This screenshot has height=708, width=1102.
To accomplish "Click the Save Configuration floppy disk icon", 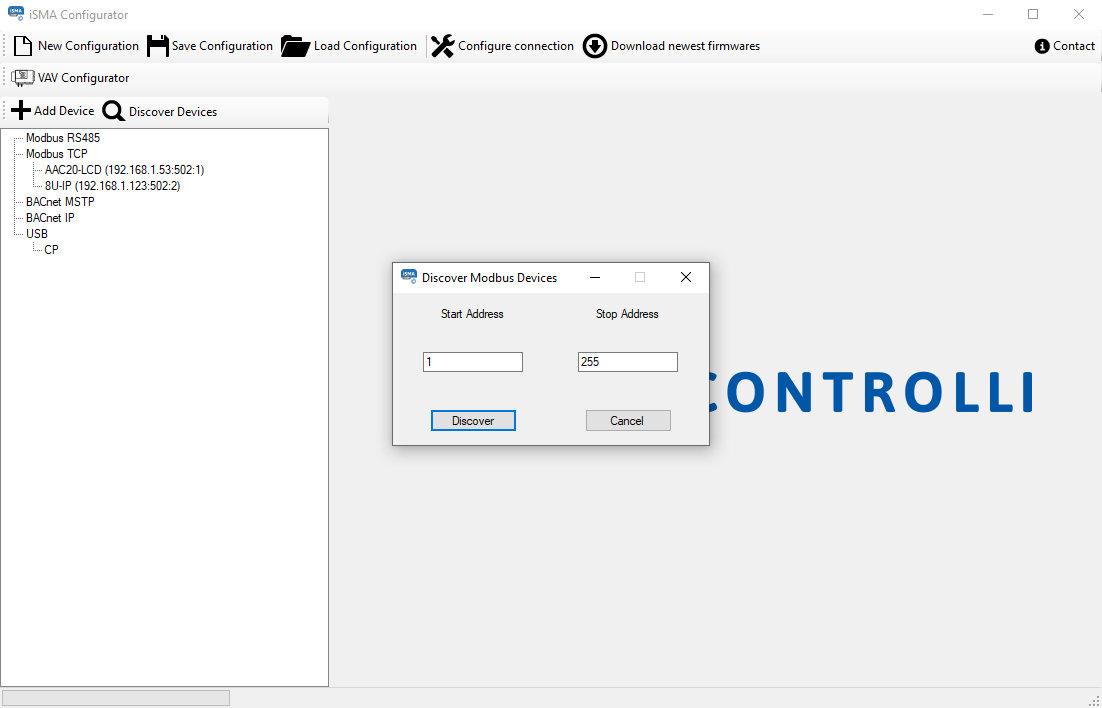I will 158,46.
